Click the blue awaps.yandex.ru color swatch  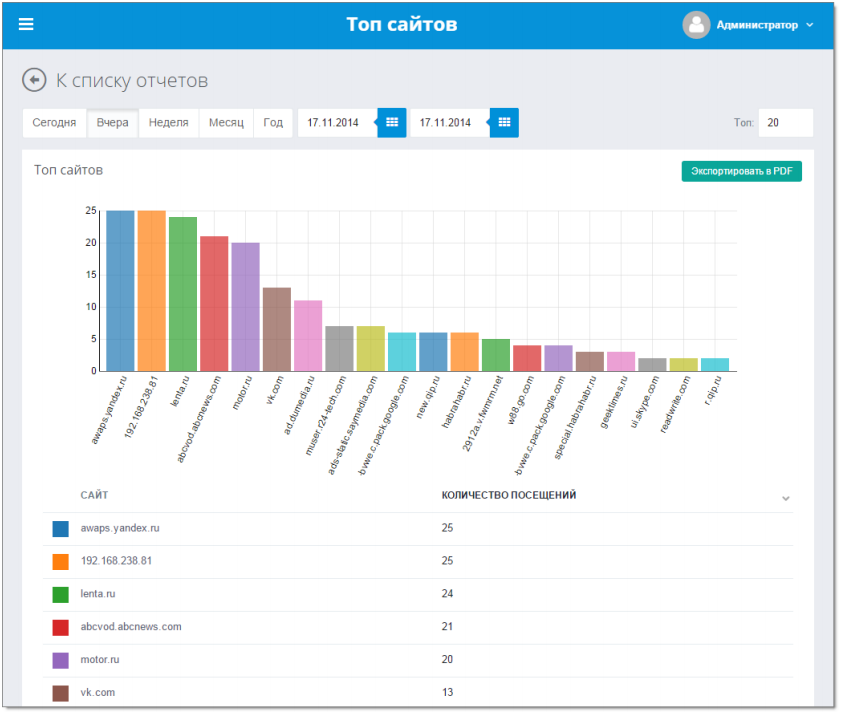pyautogui.click(x=60, y=528)
